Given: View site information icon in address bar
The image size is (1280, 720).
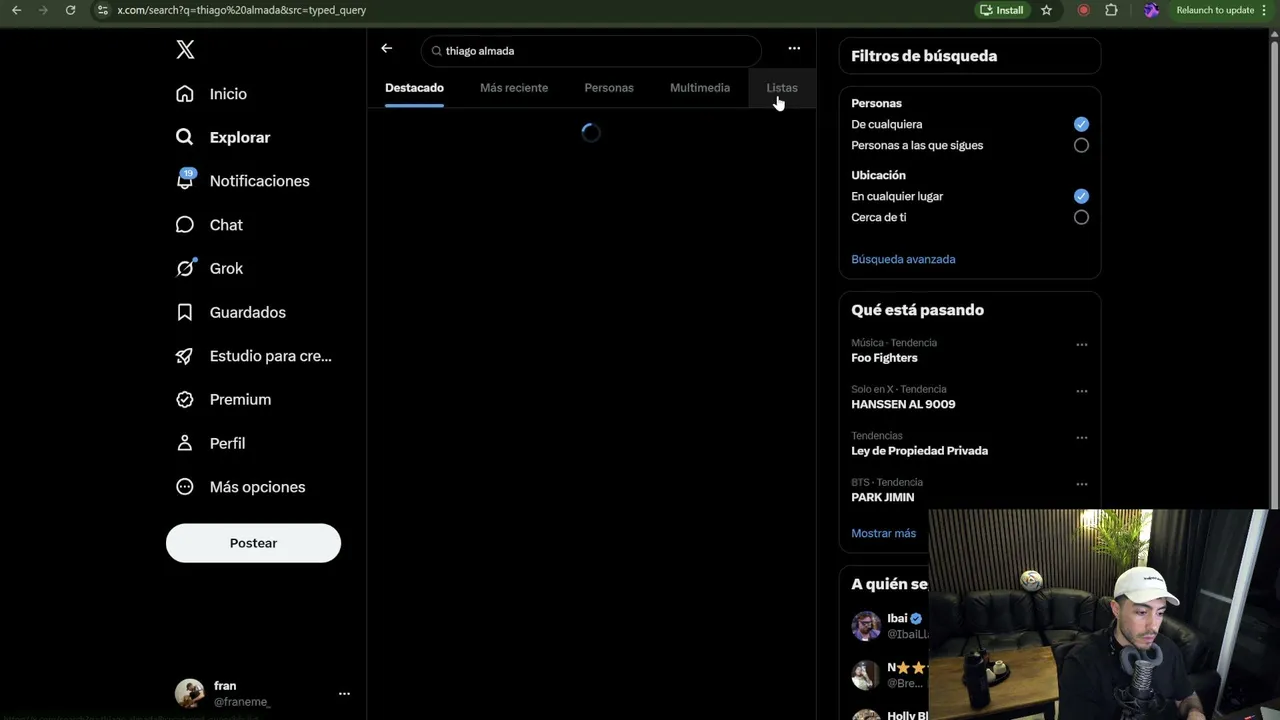Looking at the screenshot, I should click(102, 10).
